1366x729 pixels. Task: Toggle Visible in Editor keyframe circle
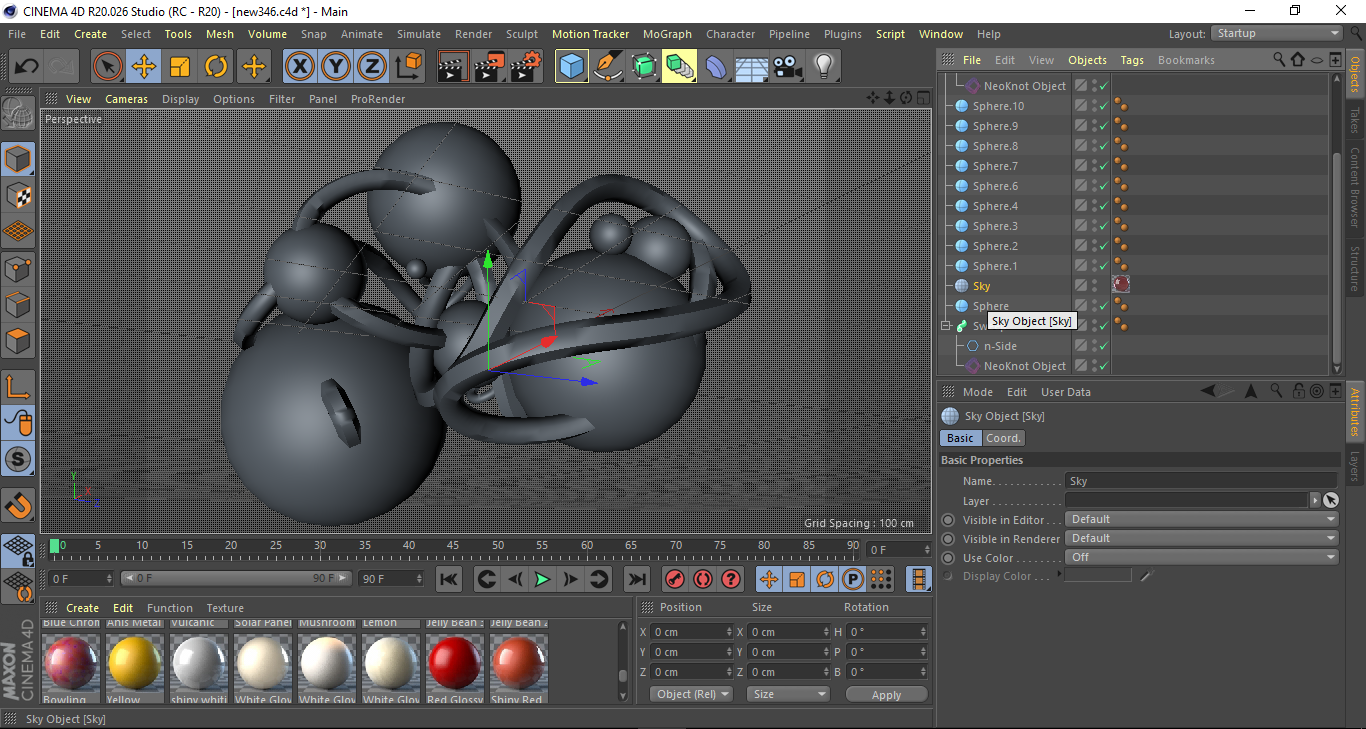tap(948, 520)
